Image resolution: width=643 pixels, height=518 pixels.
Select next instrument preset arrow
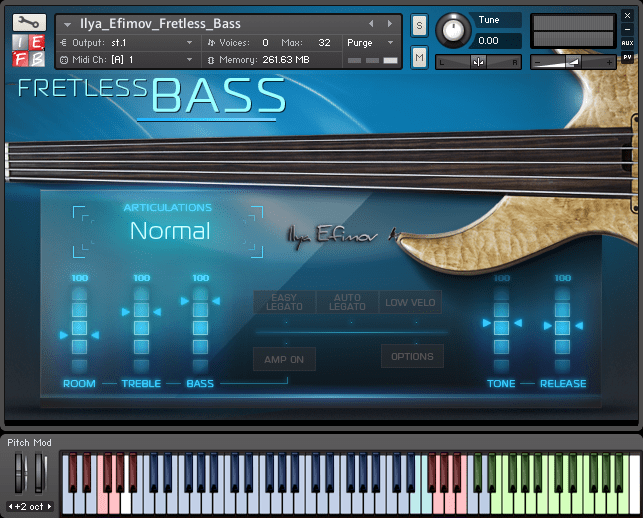click(390, 24)
